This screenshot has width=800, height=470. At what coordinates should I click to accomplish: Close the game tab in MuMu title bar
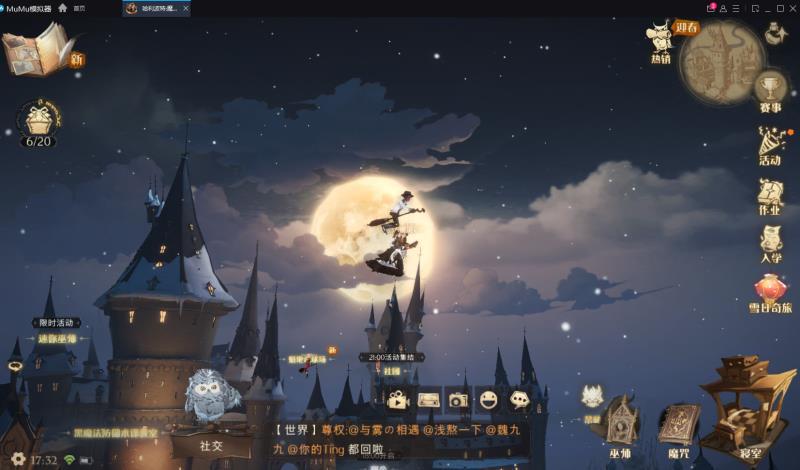pyautogui.click(x=186, y=9)
